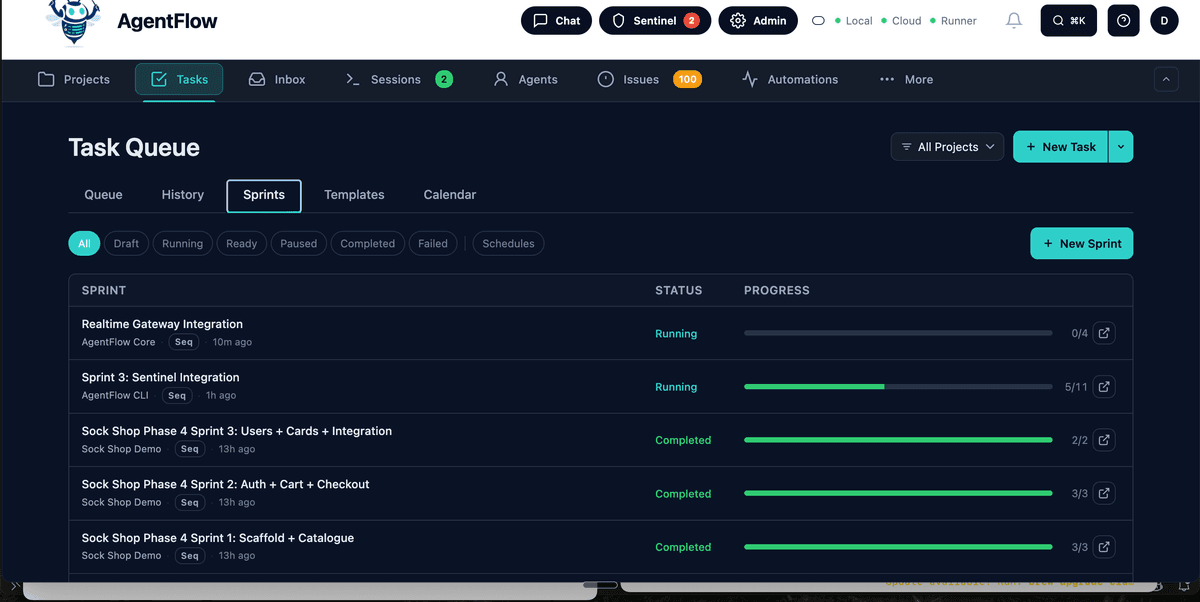Open the Issues navigation item
Image resolution: width=1200 pixels, height=602 pixels.
point(641,80)
